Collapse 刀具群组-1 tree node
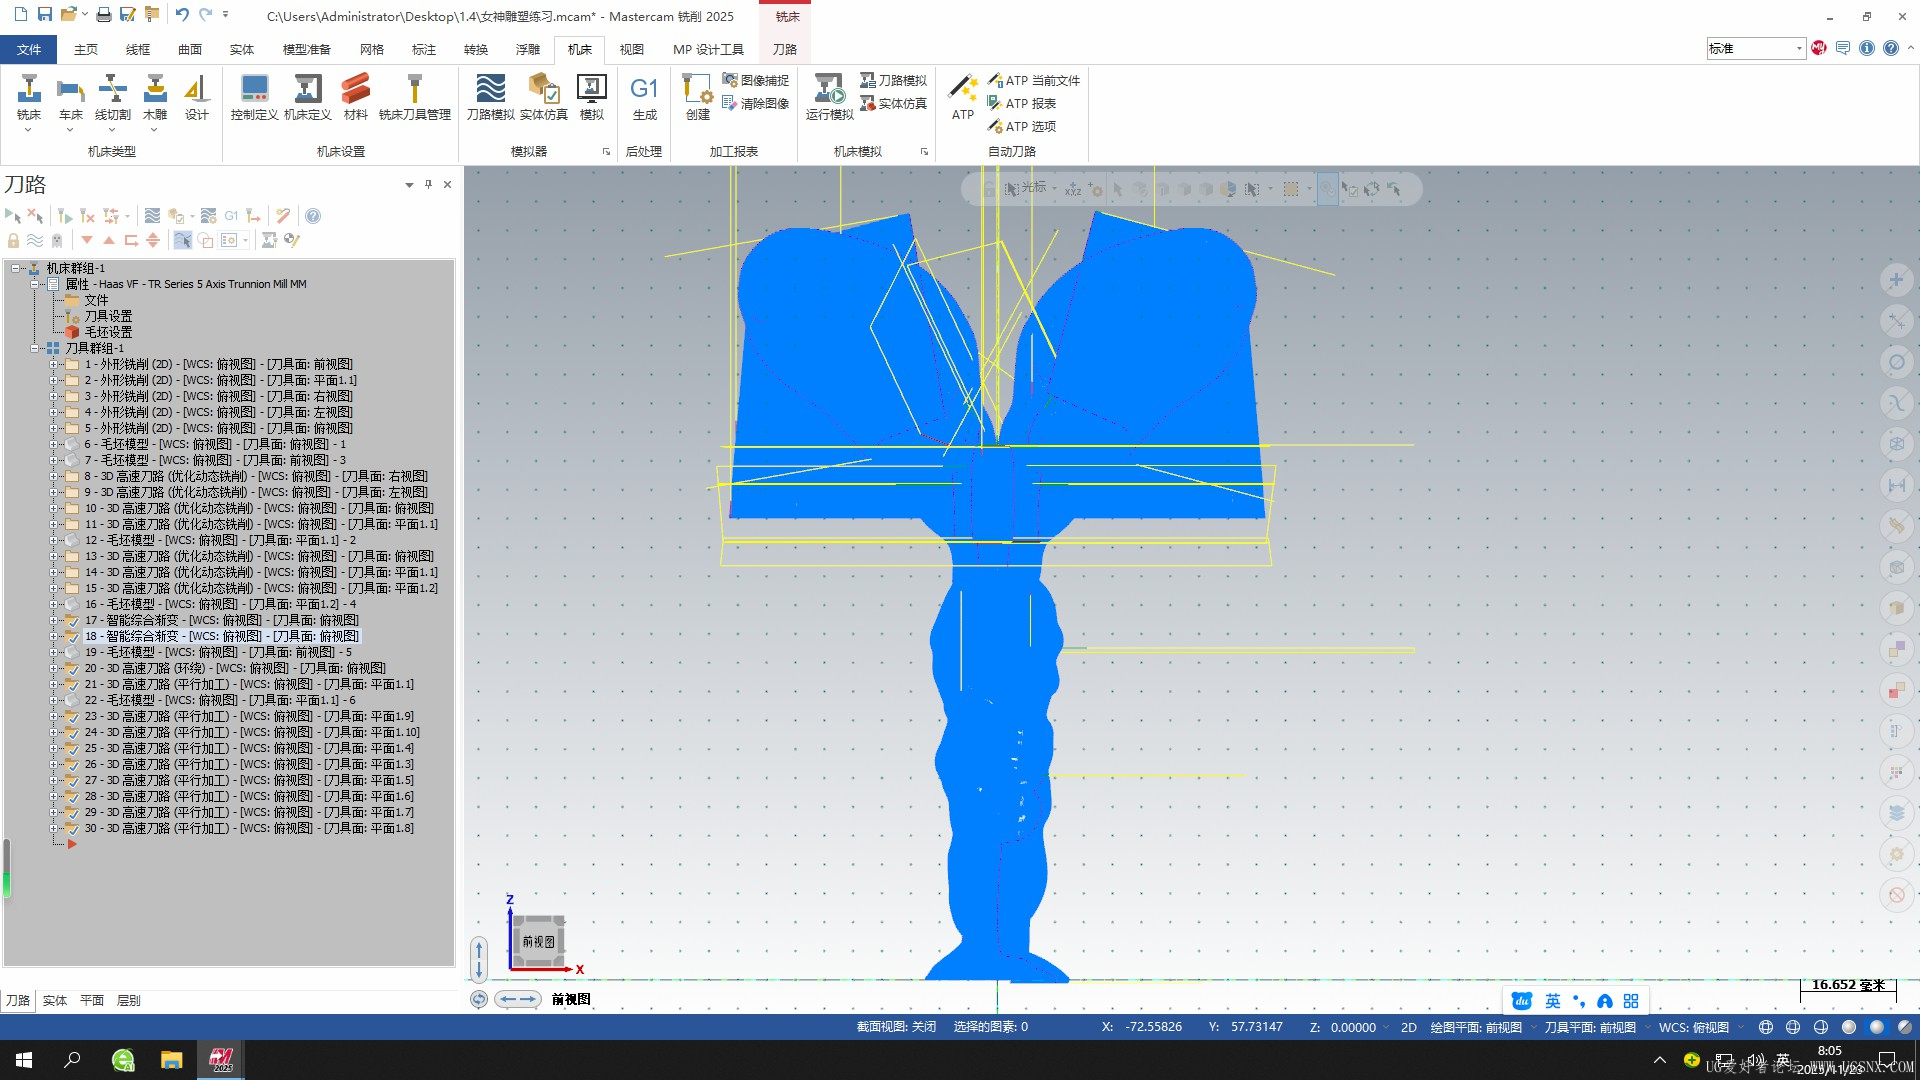1920x1080 pixels. 35,348
